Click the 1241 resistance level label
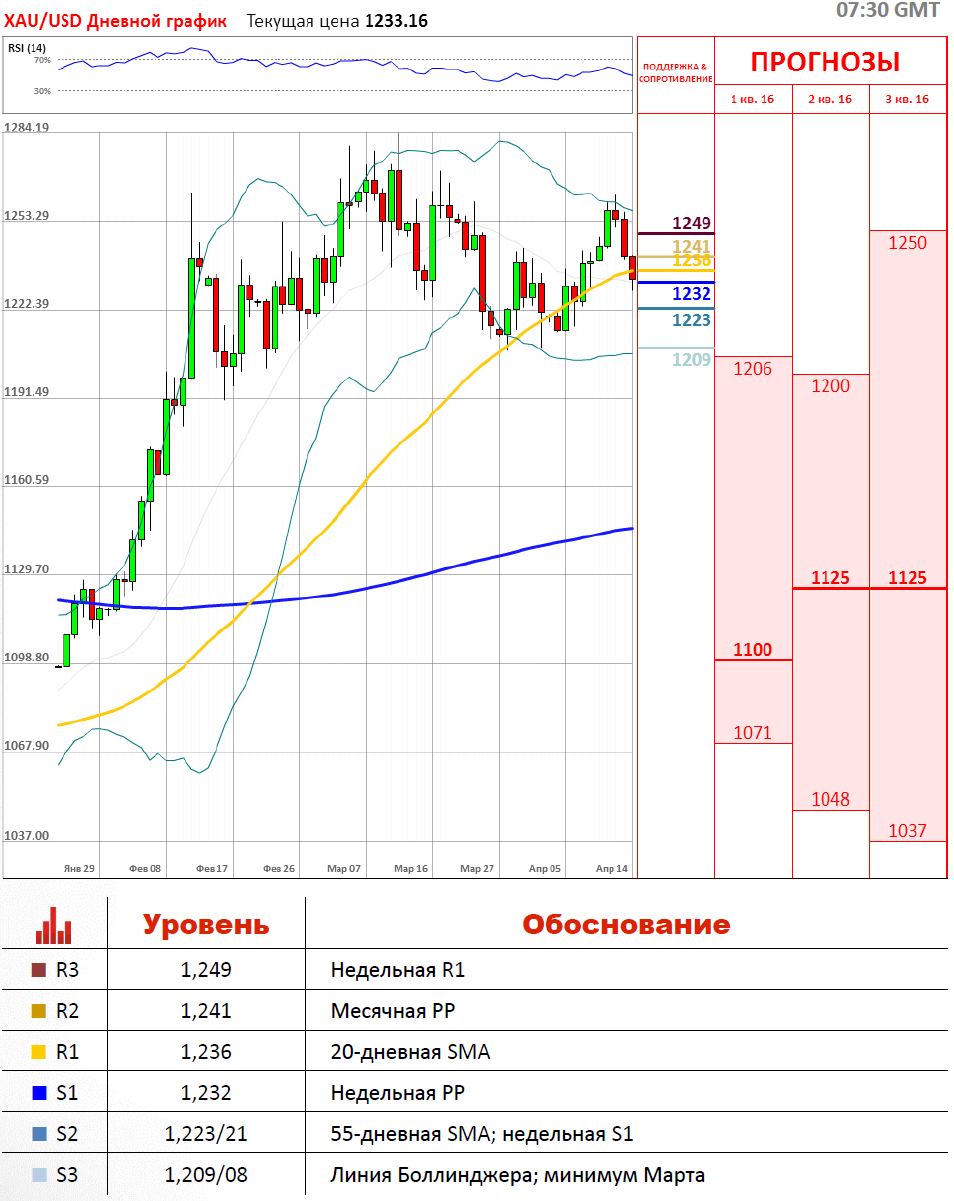Image resolution: width=954 pixels, height=1201 pixels. pos(691,246)
